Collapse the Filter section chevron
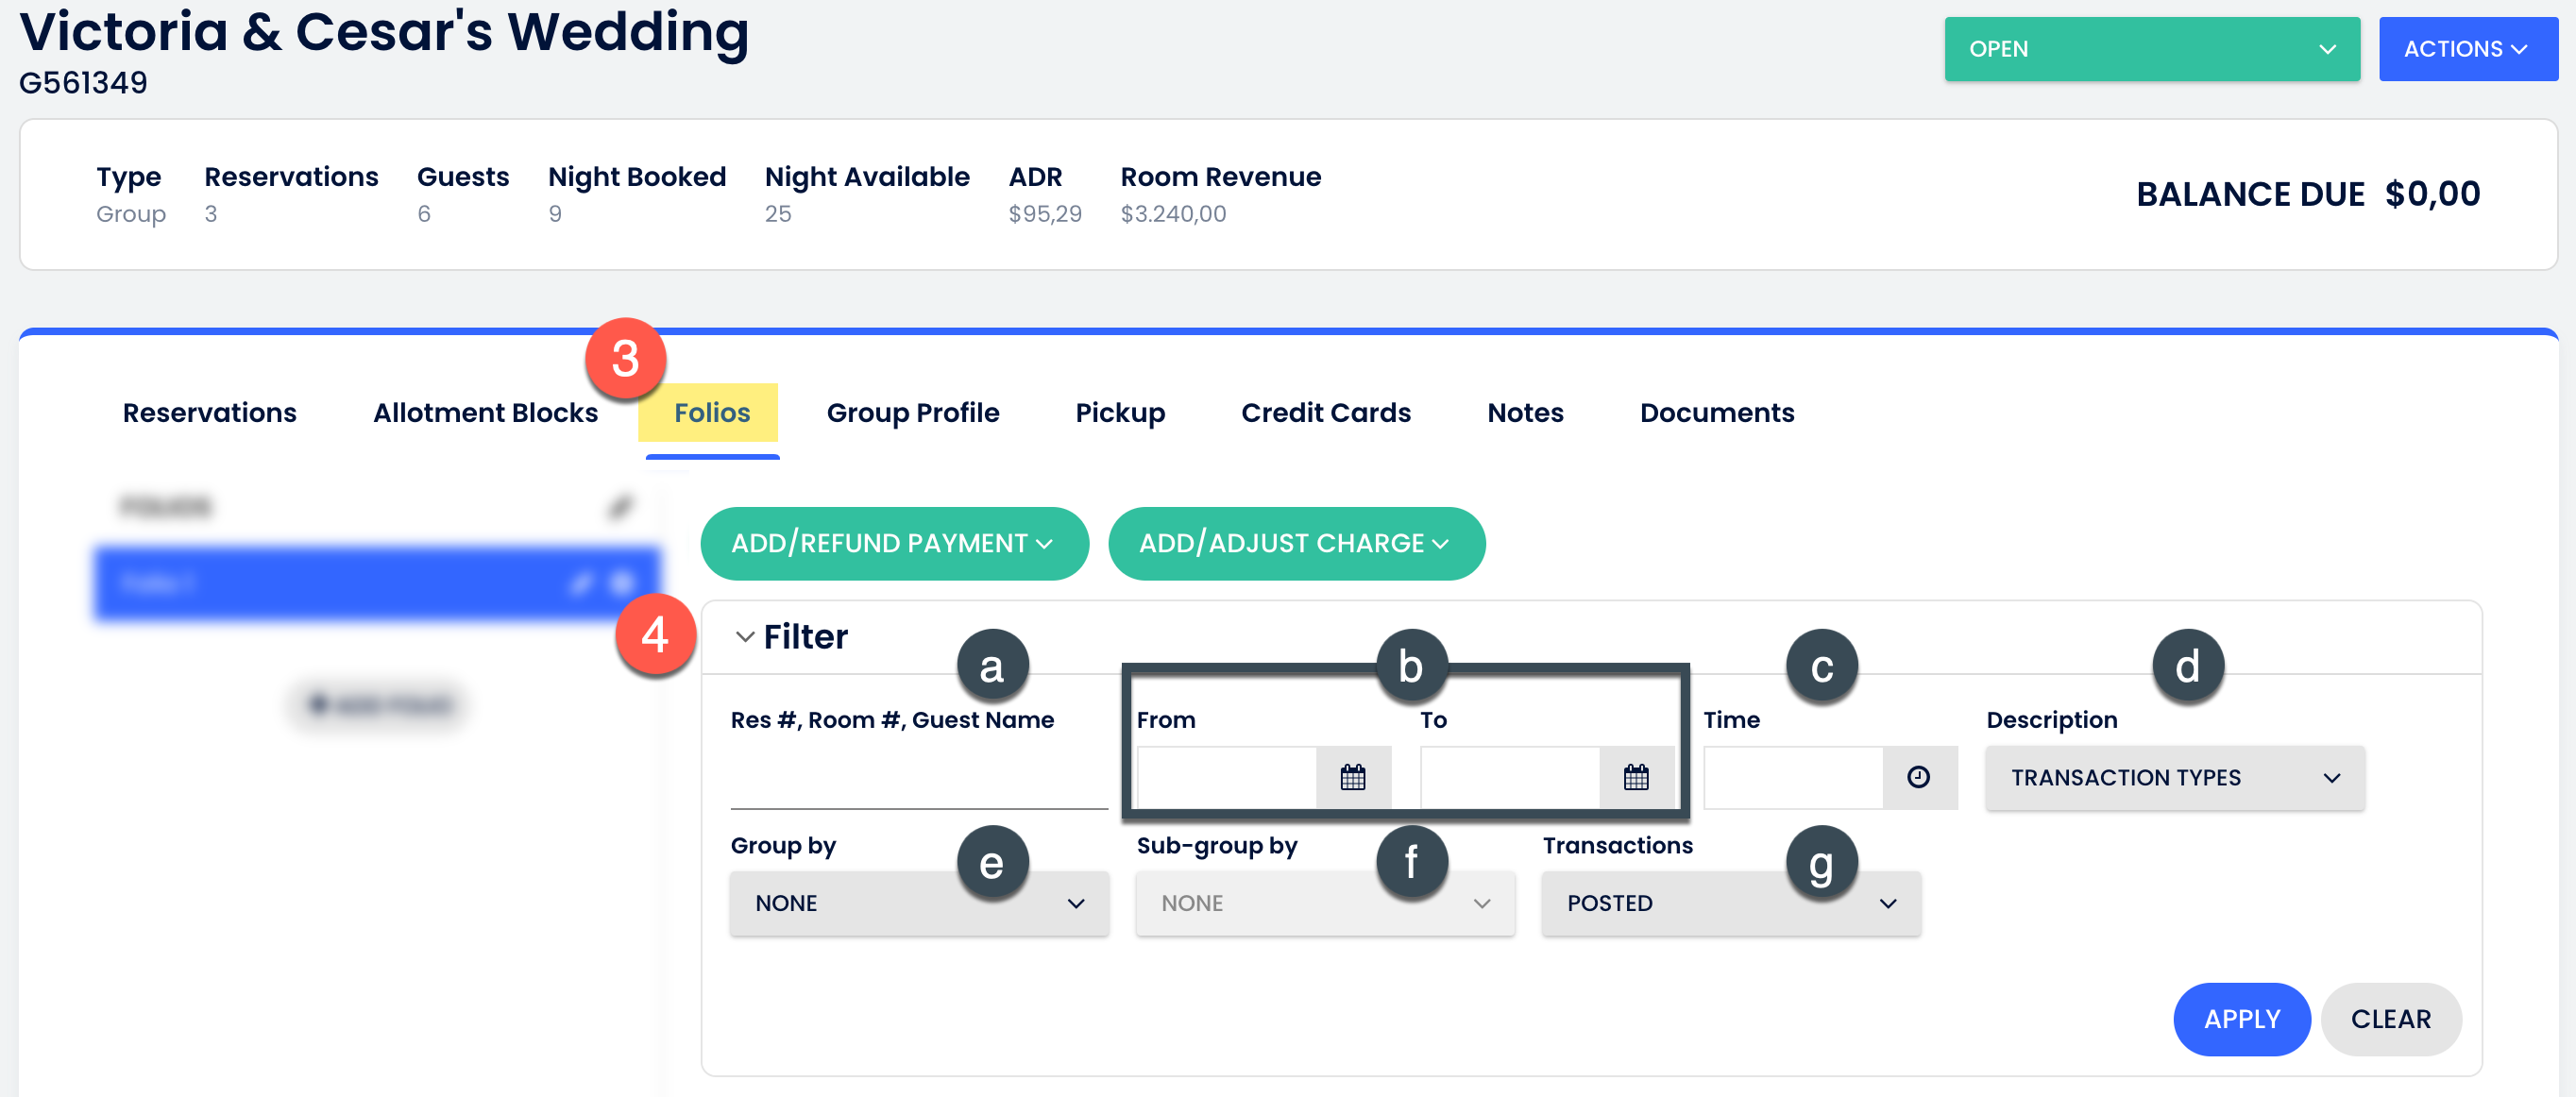 [744, 637]
